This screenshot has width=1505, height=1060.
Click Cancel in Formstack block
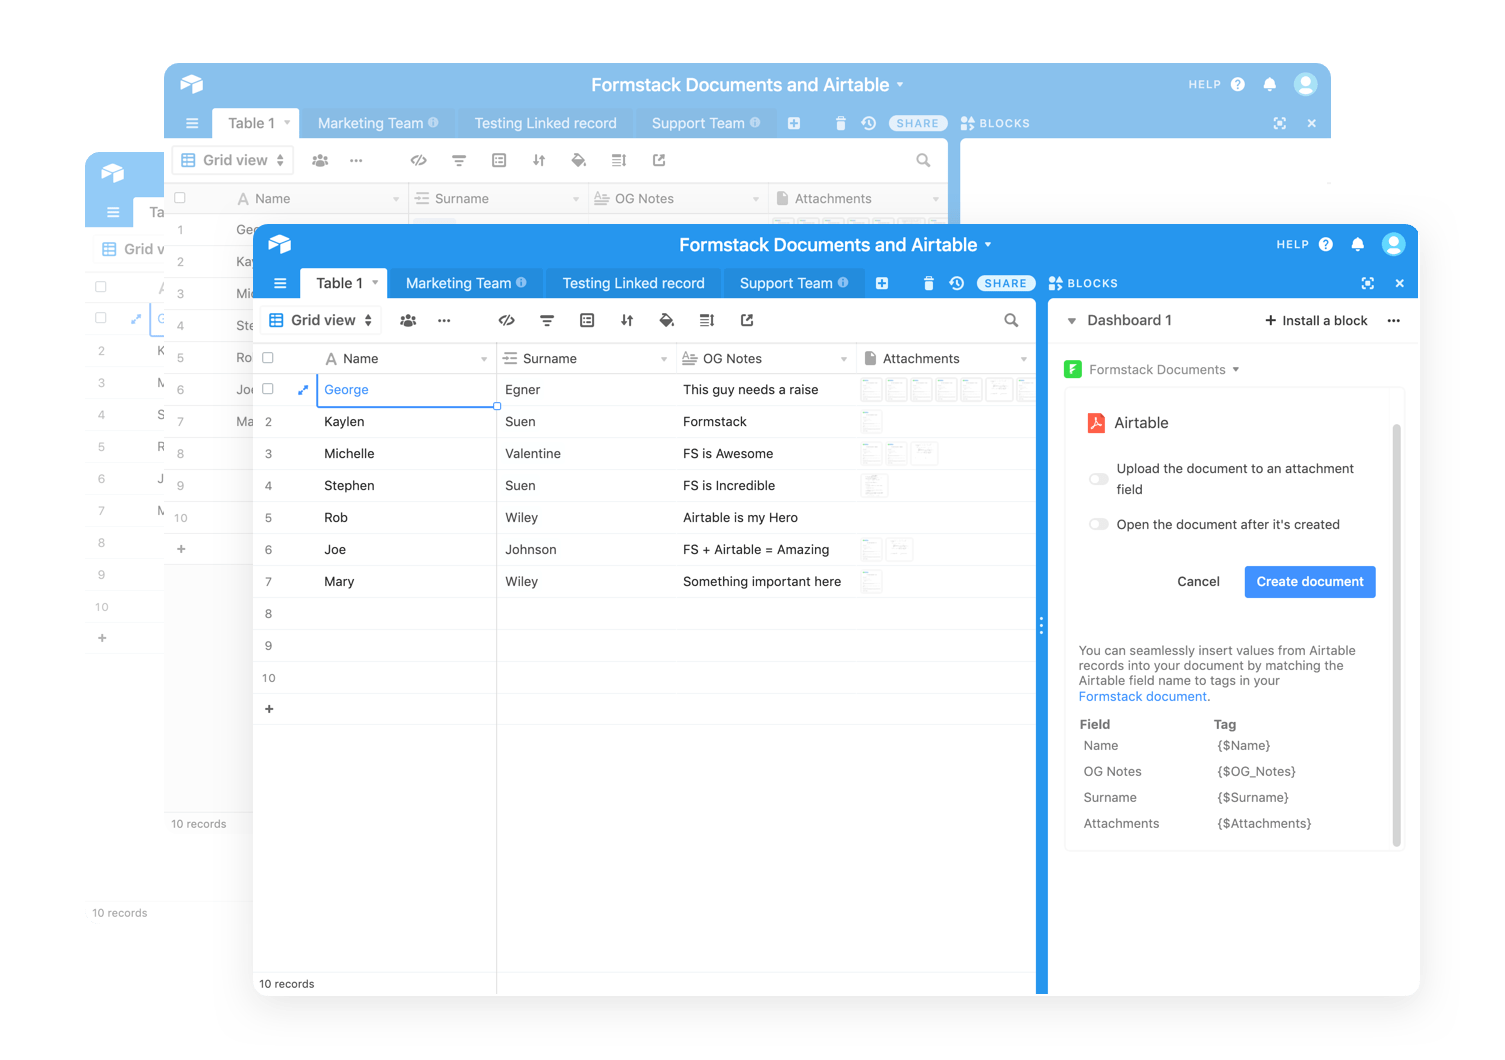1198,581
